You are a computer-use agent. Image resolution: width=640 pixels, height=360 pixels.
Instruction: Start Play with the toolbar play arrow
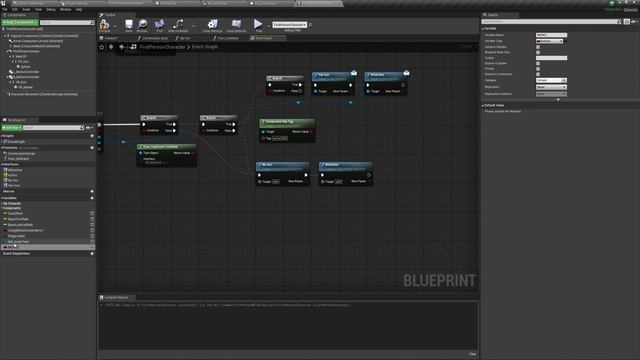pyautogui.click(x=258, y=24)
